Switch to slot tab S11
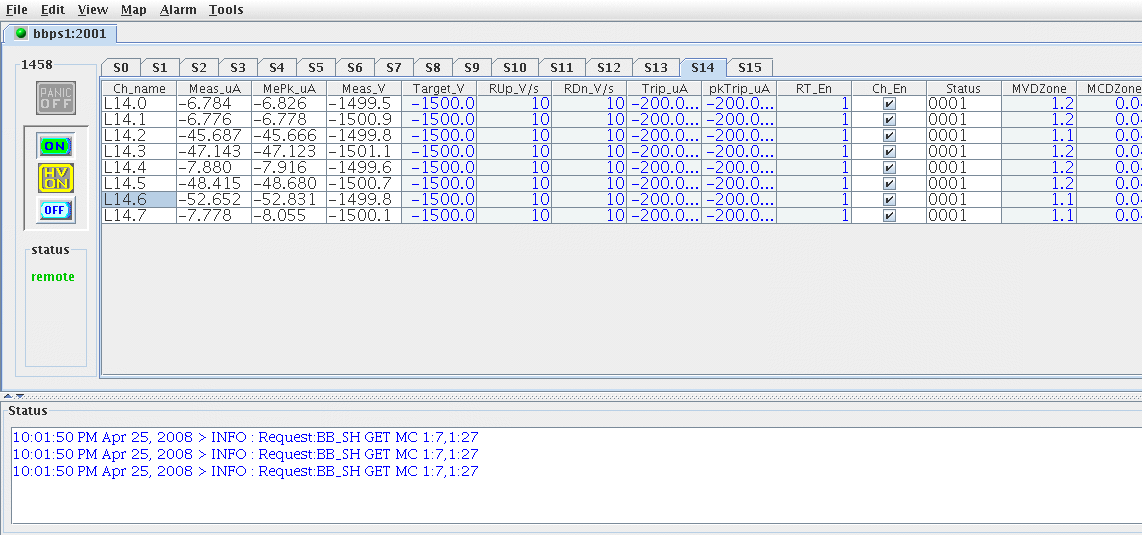Screen dimensions: 1142x536 (x=562, y=67)
